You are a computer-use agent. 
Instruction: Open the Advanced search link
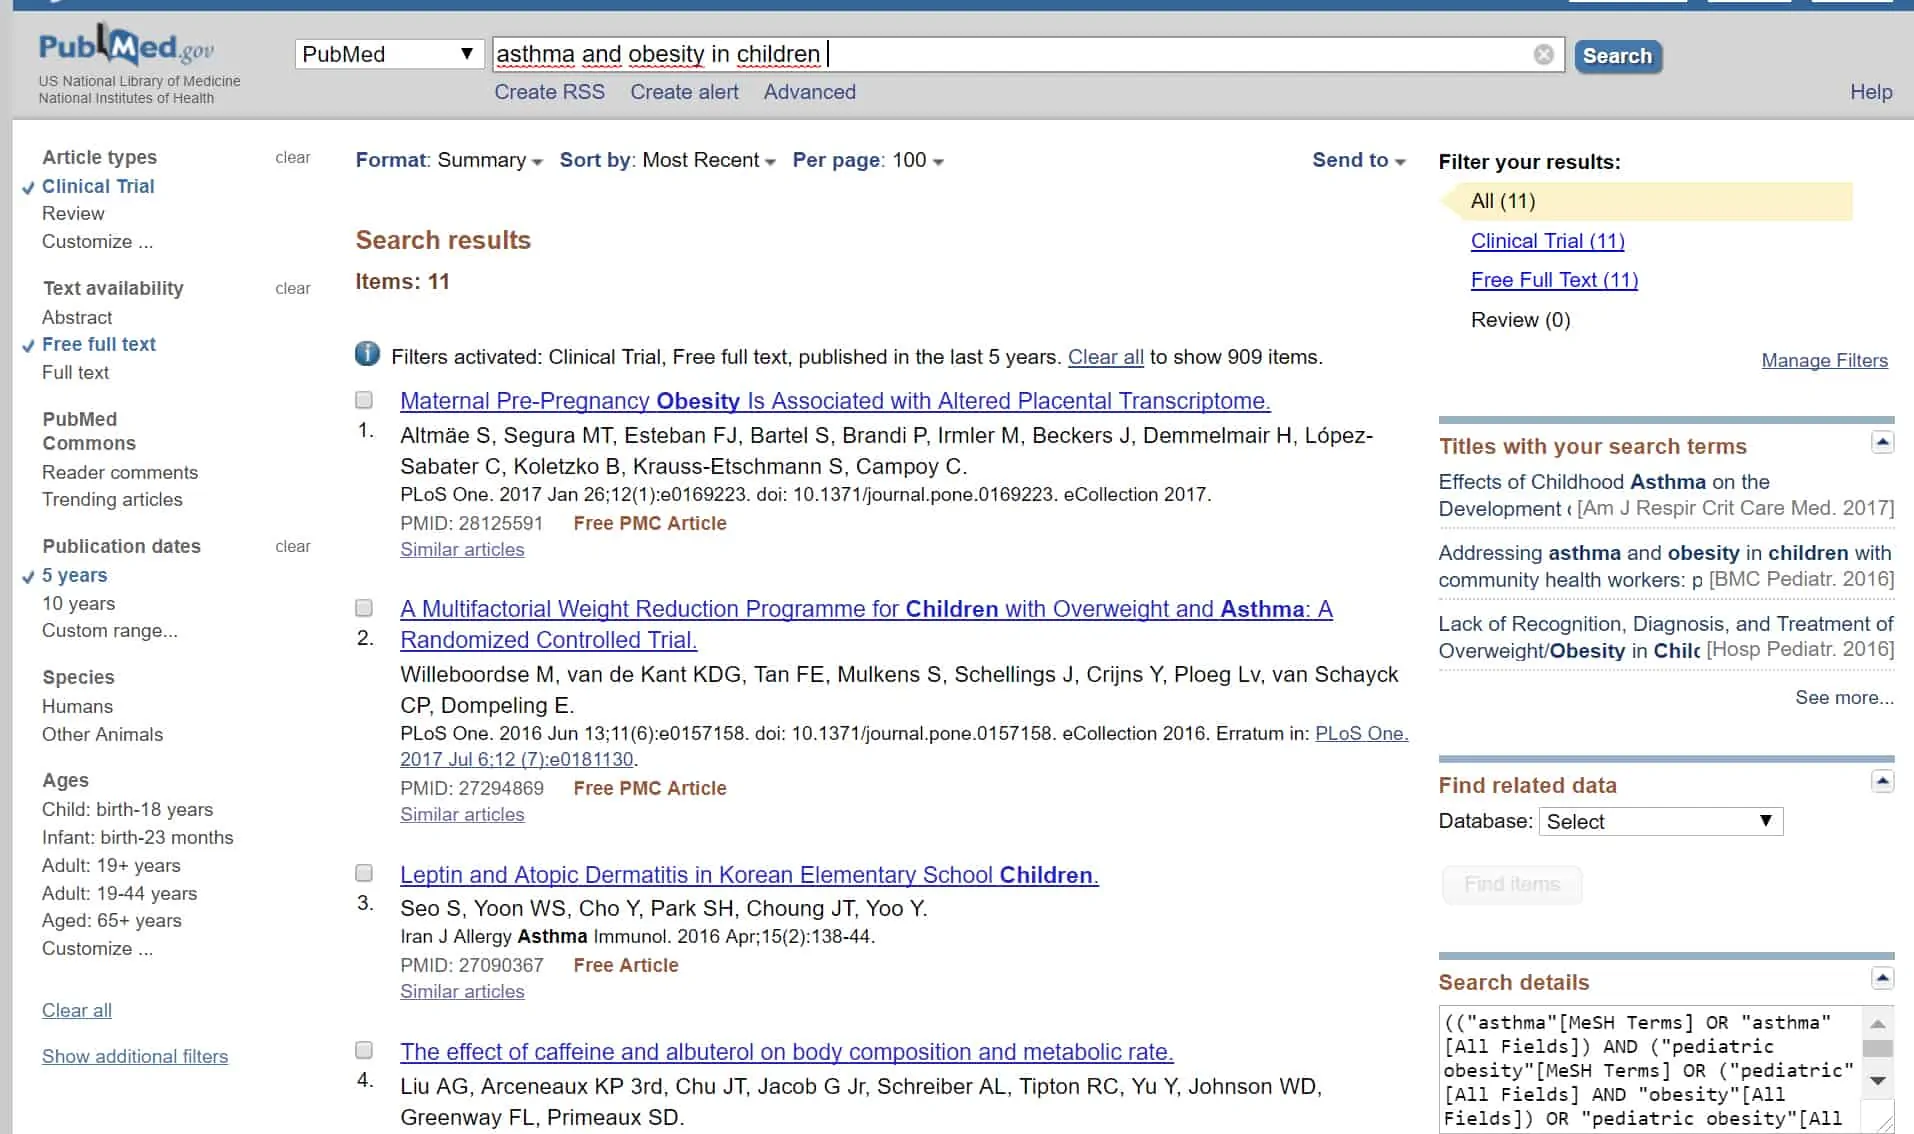(809, 92)
